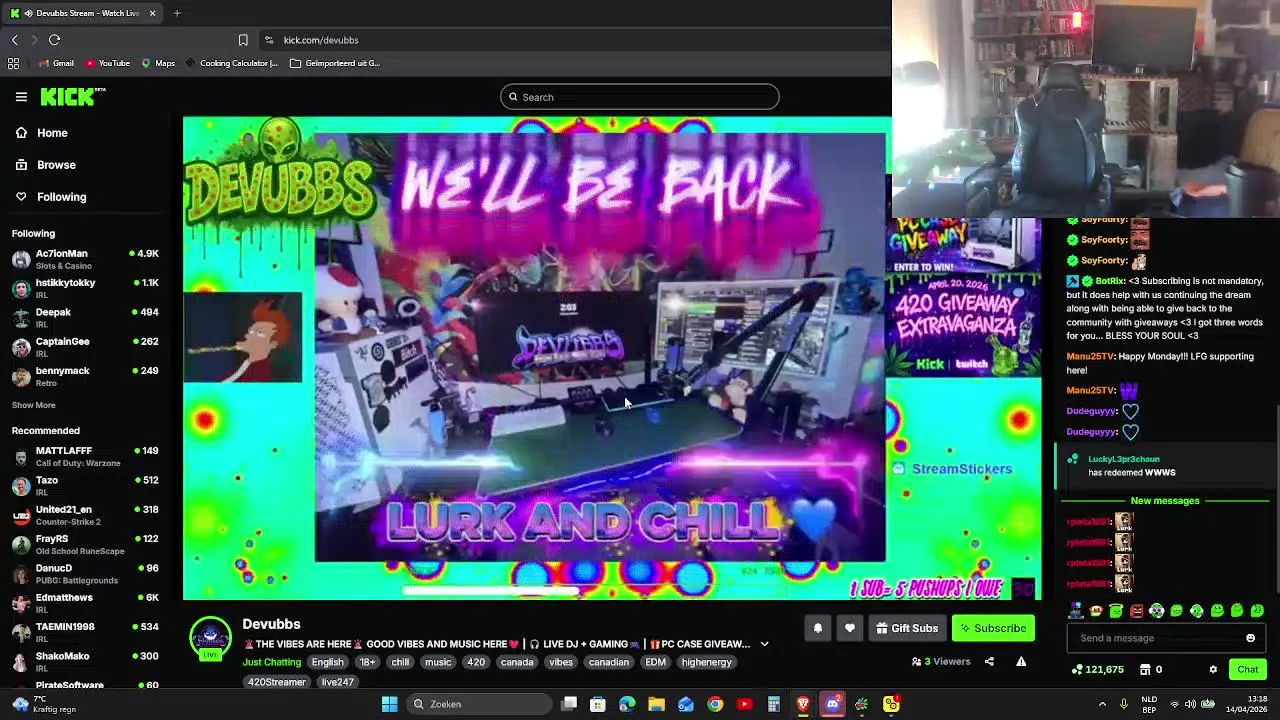This screenshot has height=720, width=1280.
Task: Open the emoji picker in chat
Action: tap(1250, 638)
